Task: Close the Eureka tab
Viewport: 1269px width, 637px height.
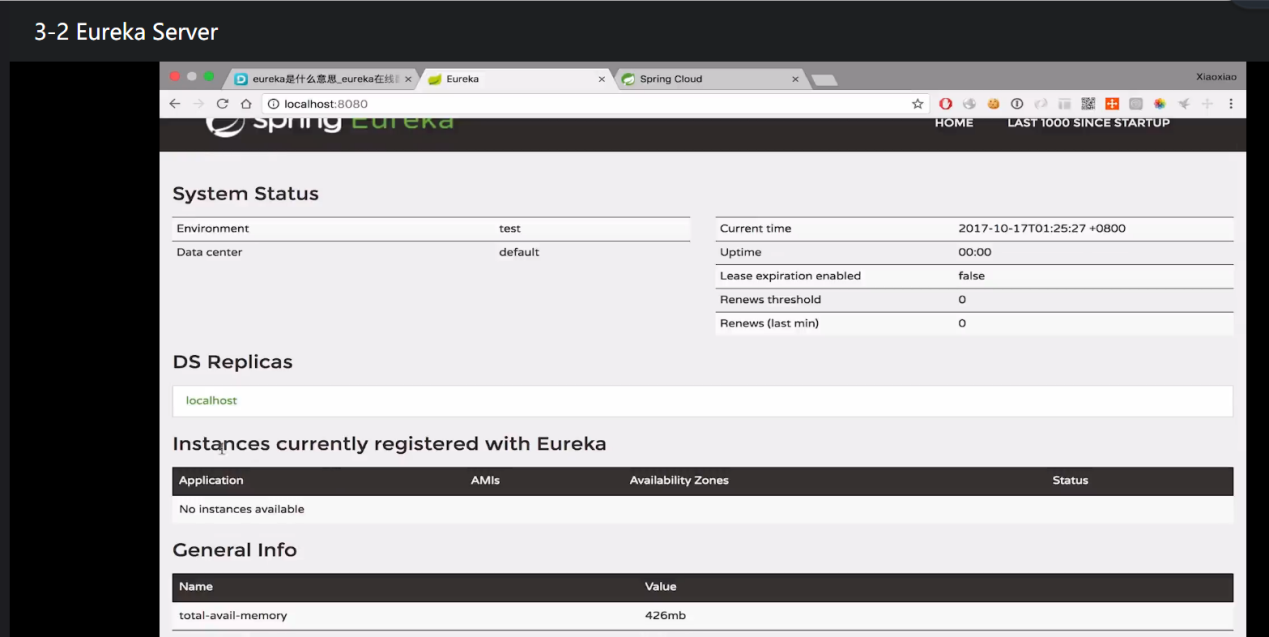Action: click(602, 79)
